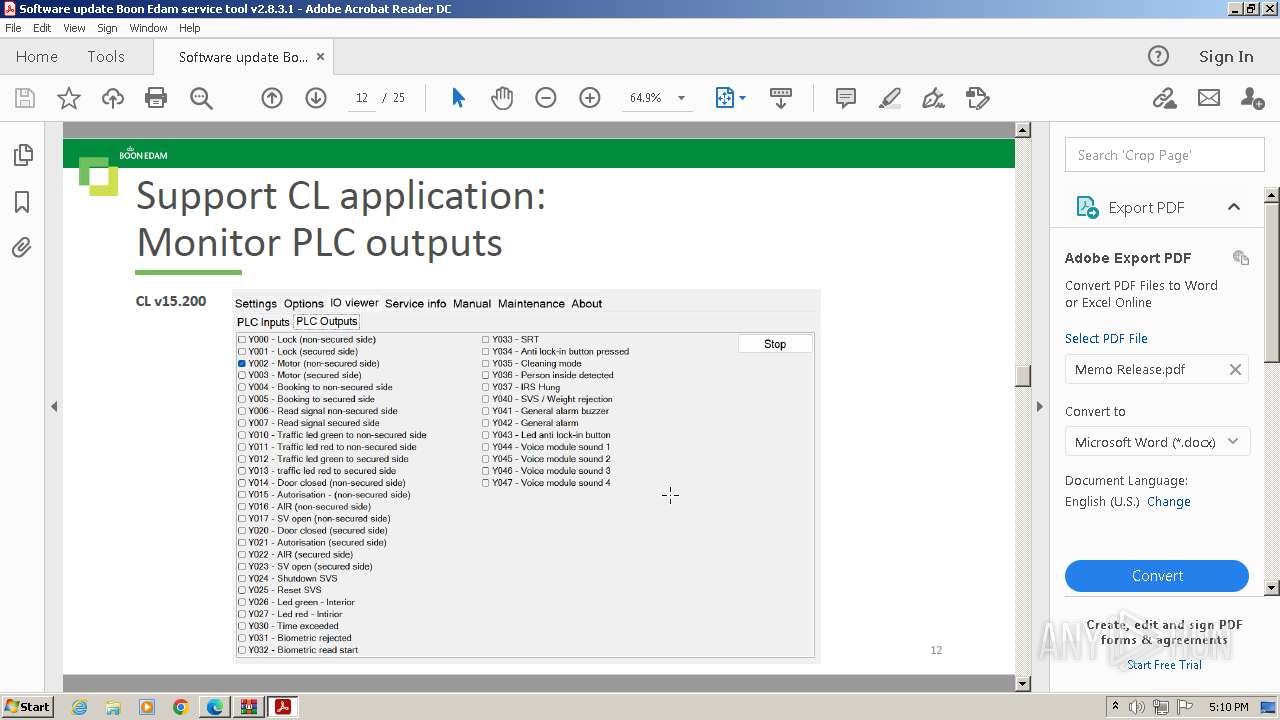The height and width of the screenshot is (720, 1280).
Task: Go to next page arrow
Action: 316,98
